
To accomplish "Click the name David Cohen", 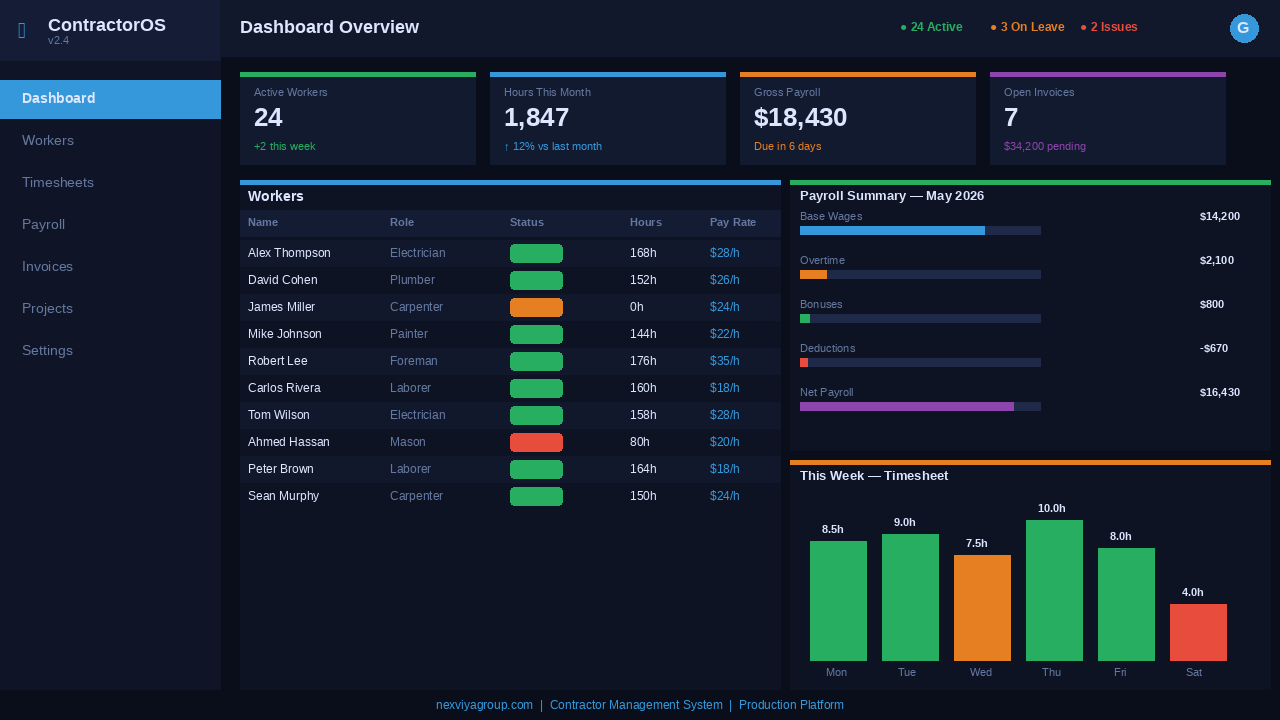I will [283, 280].
